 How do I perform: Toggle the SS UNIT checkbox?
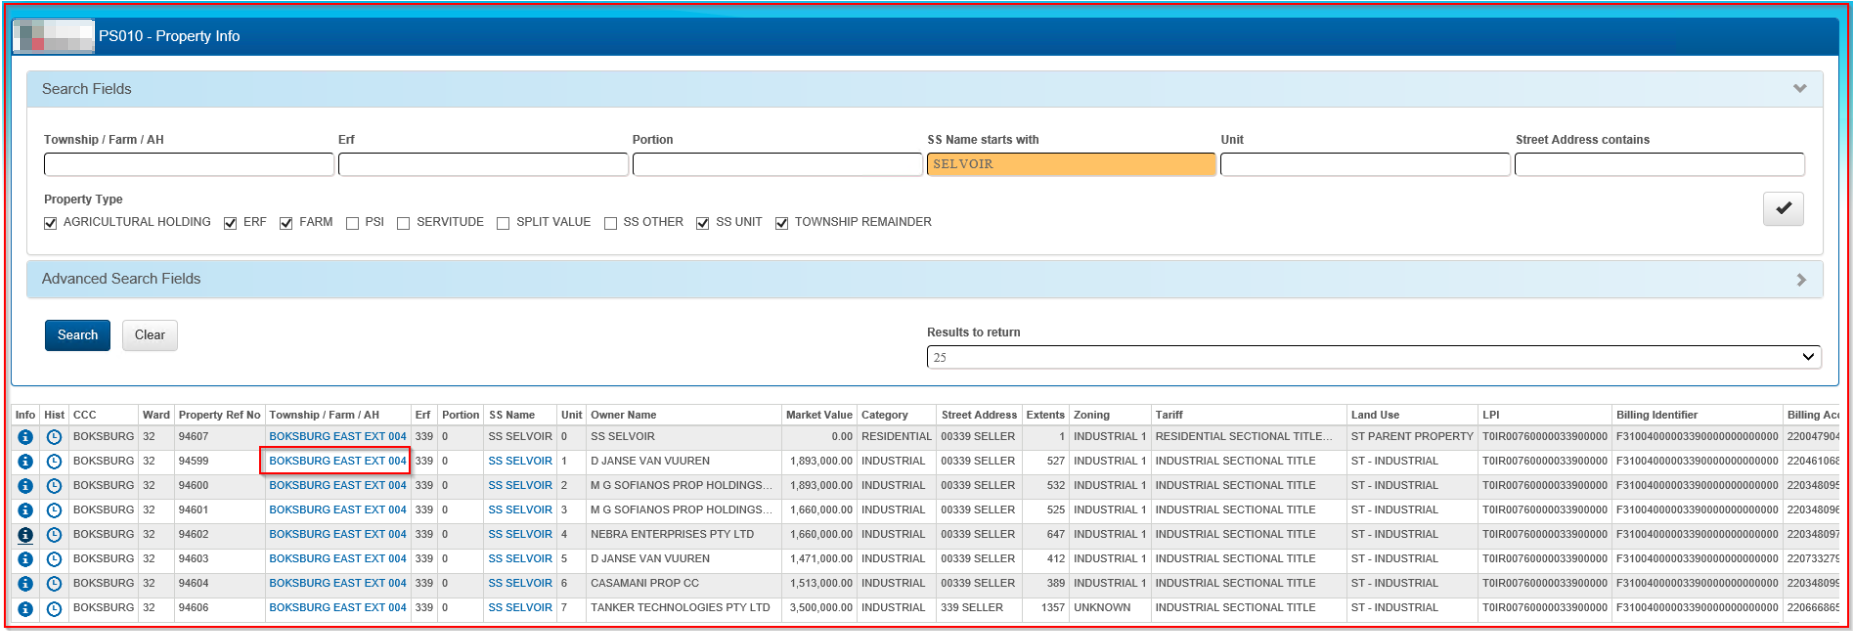pyautogui.click(x=703, y=223)
